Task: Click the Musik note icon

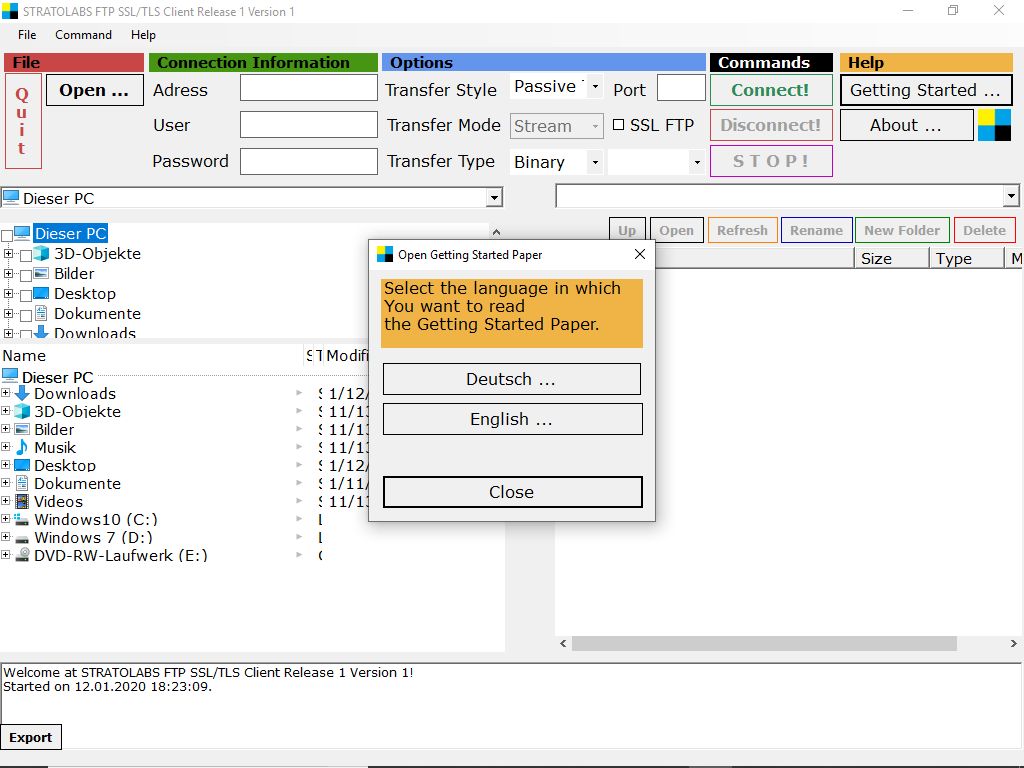Action: 22,447
